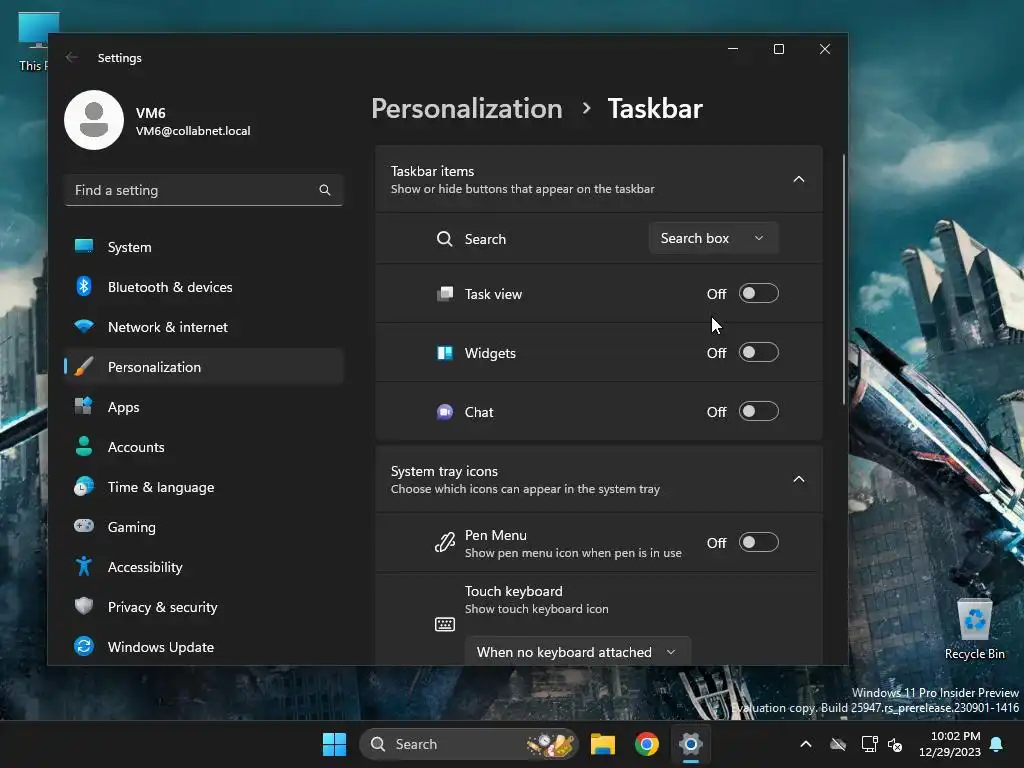Click the Settings back arrow
1024x768 pixels.
pos(72,57)
